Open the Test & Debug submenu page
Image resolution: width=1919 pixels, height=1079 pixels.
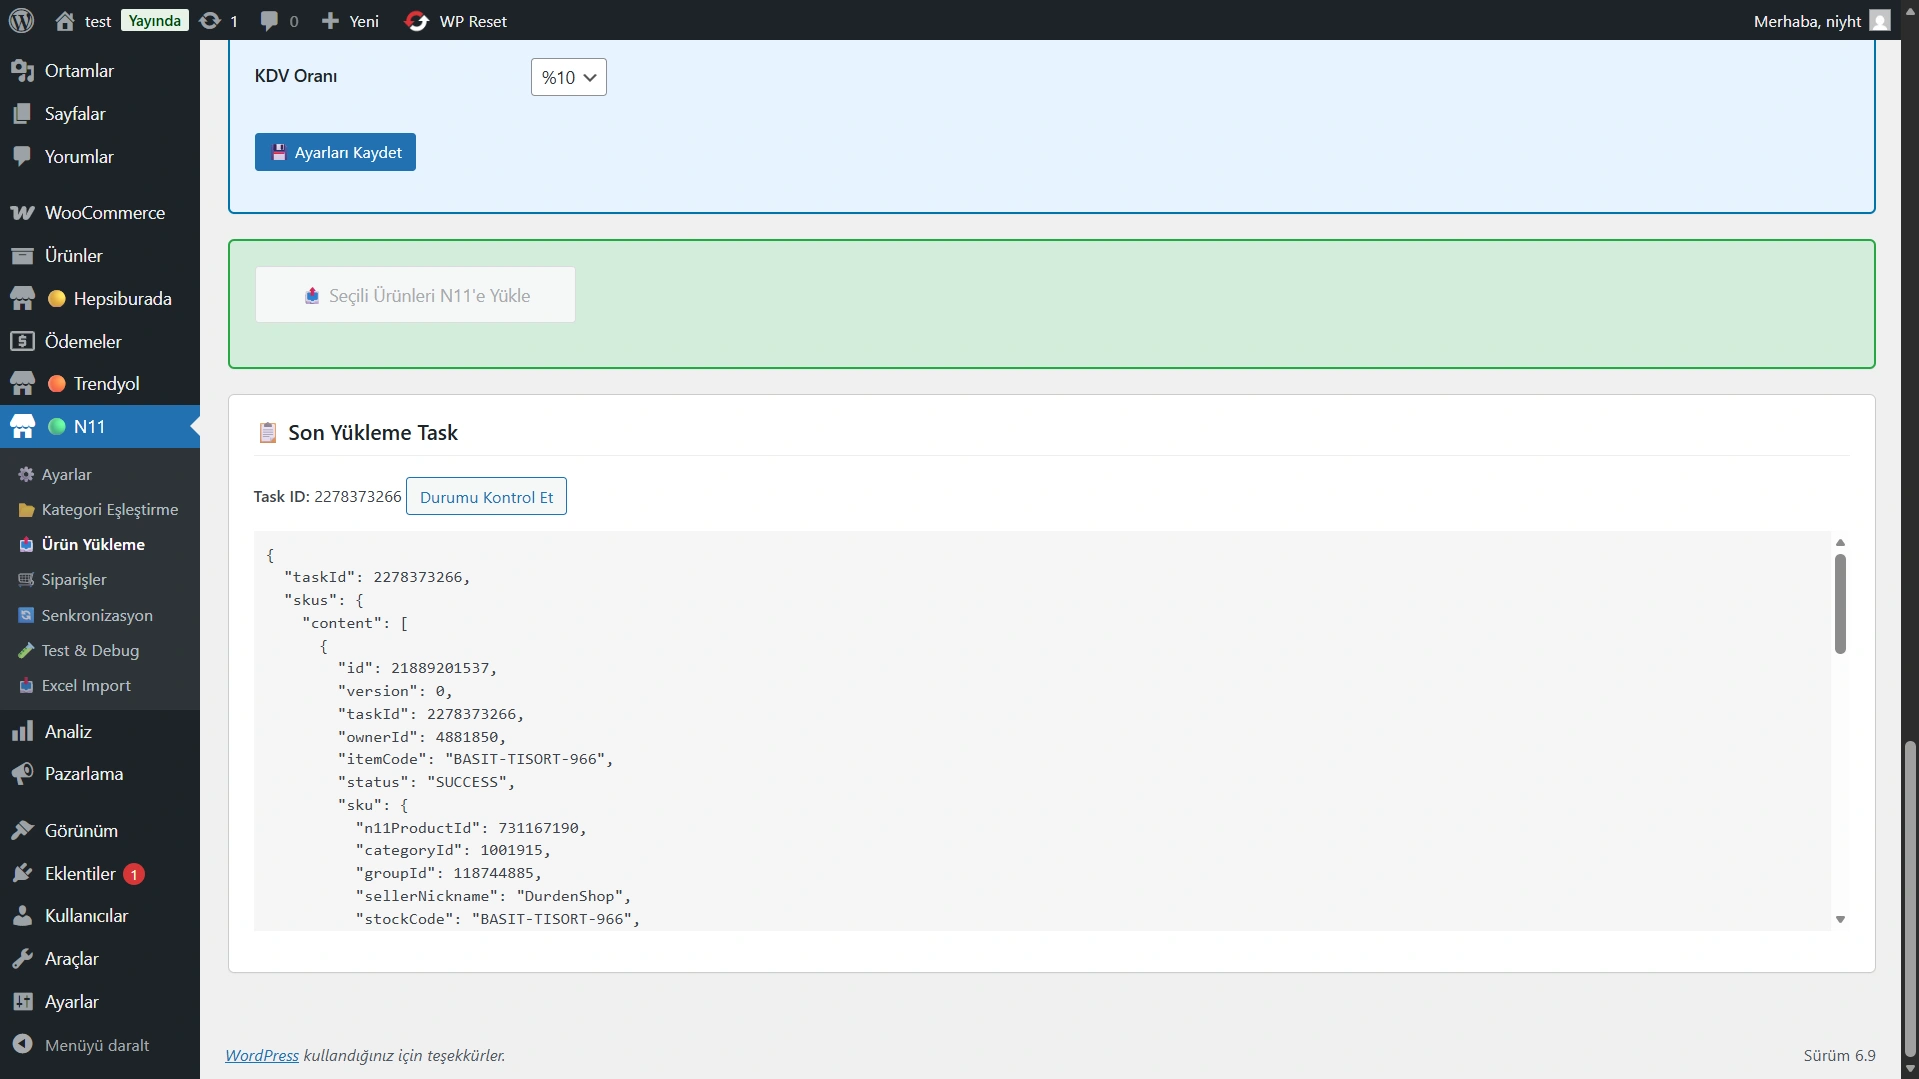tap(90, 651)
